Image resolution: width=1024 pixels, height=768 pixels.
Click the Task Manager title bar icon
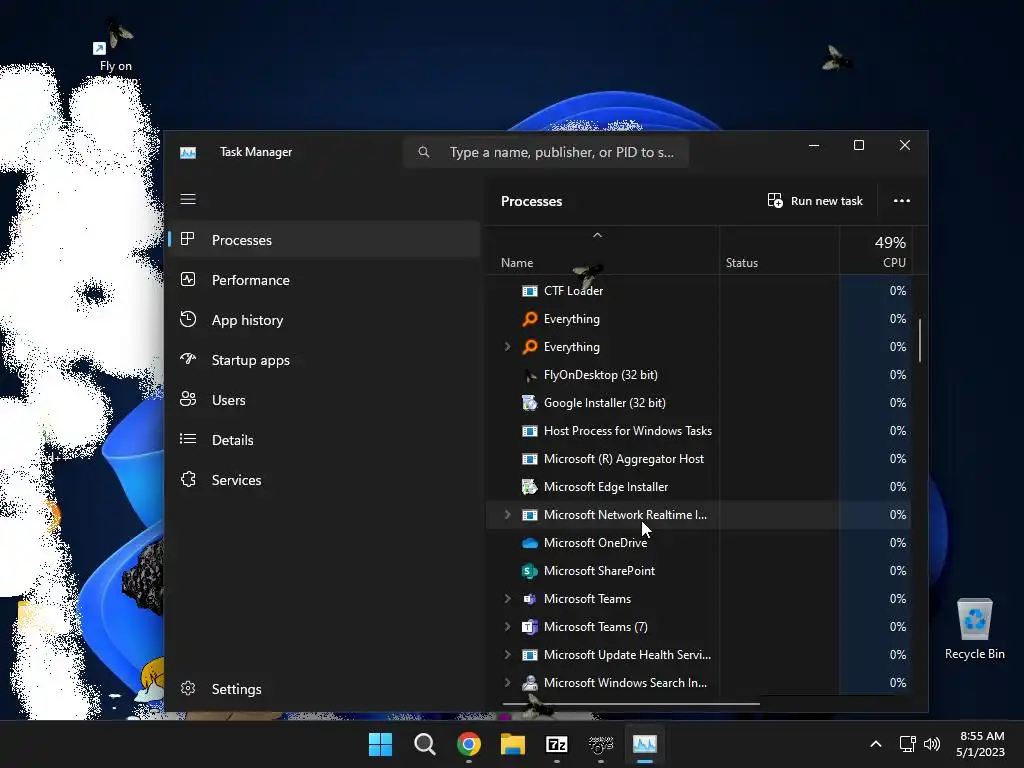pos(188,152)
